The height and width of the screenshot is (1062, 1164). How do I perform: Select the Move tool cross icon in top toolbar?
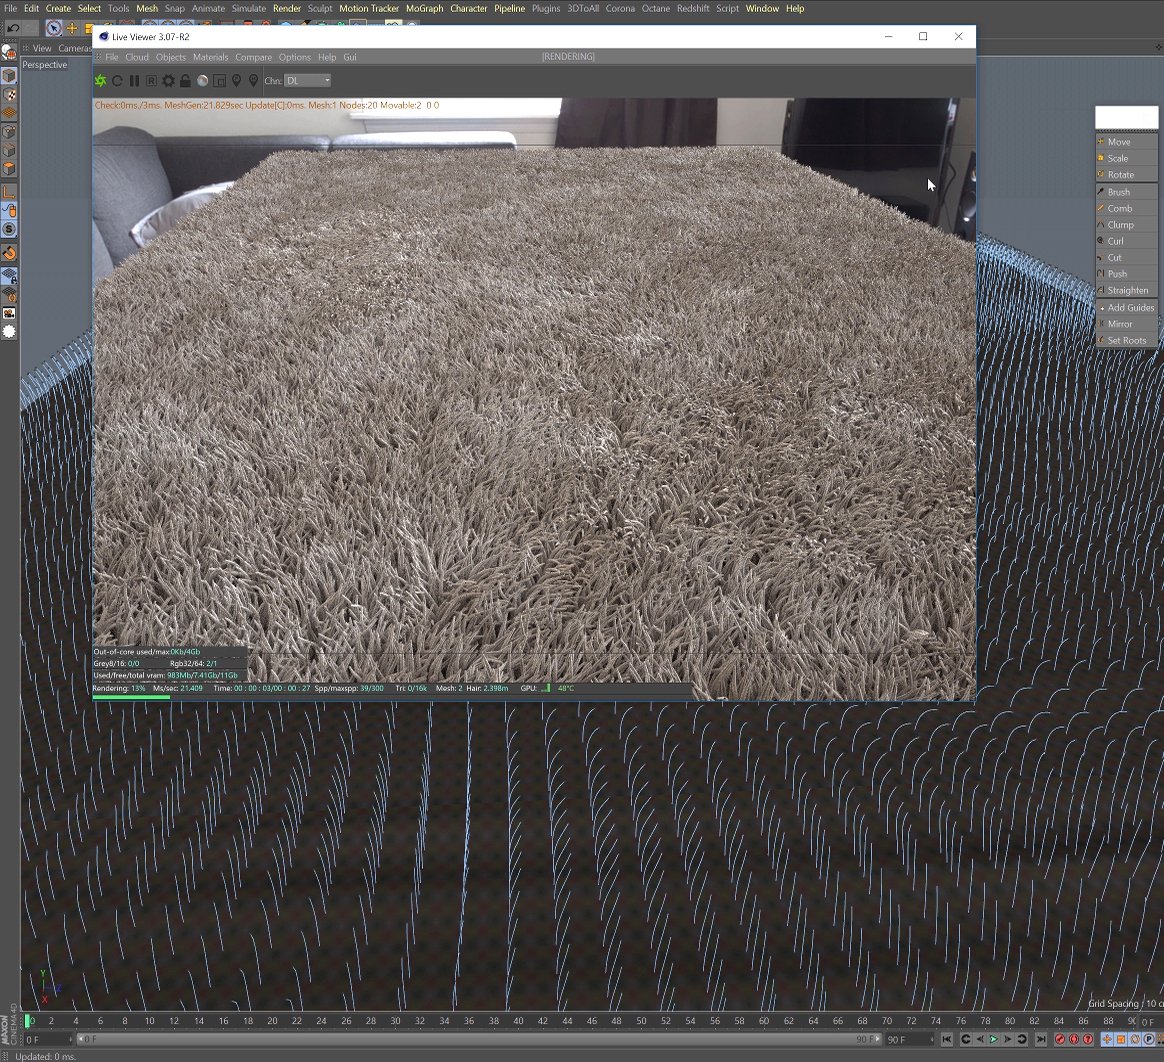(72, 28)
